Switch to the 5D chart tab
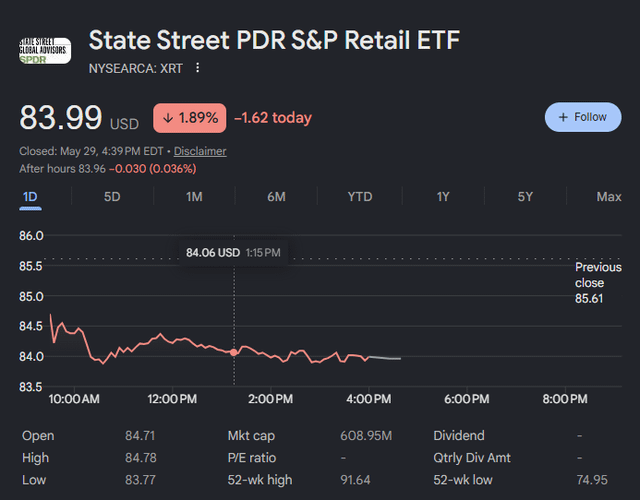This screenshot has height=500, width=640. tap(112, 197)
